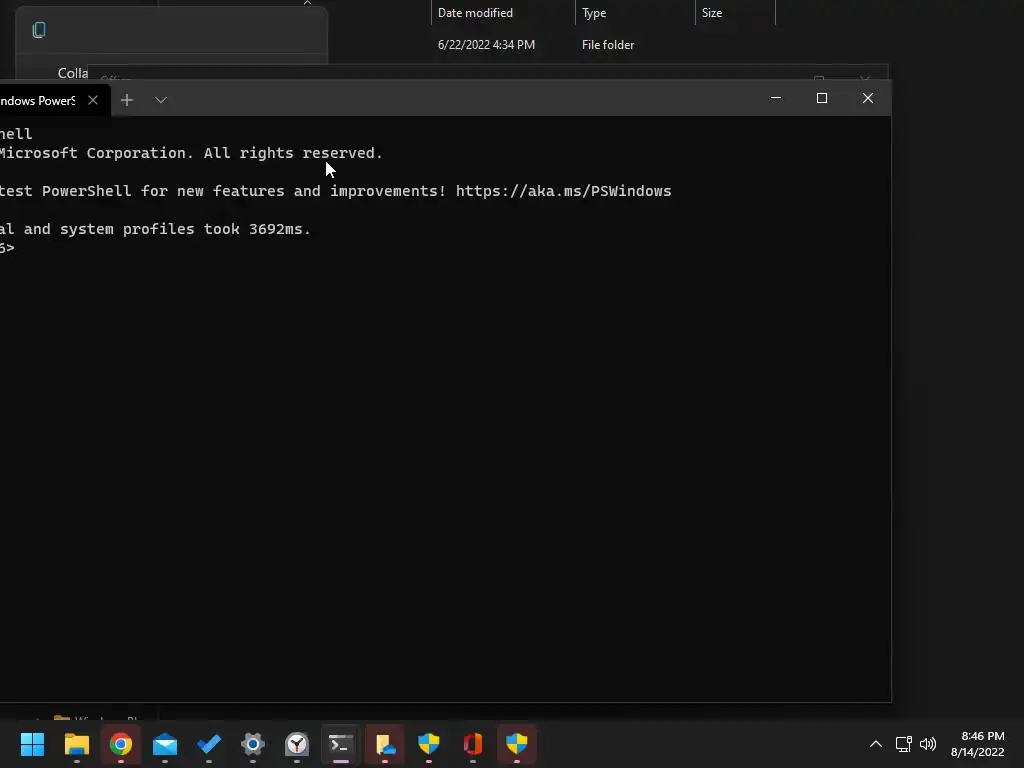
Task: Open a new tab in Windows Terminal
Action: [127, 100]
